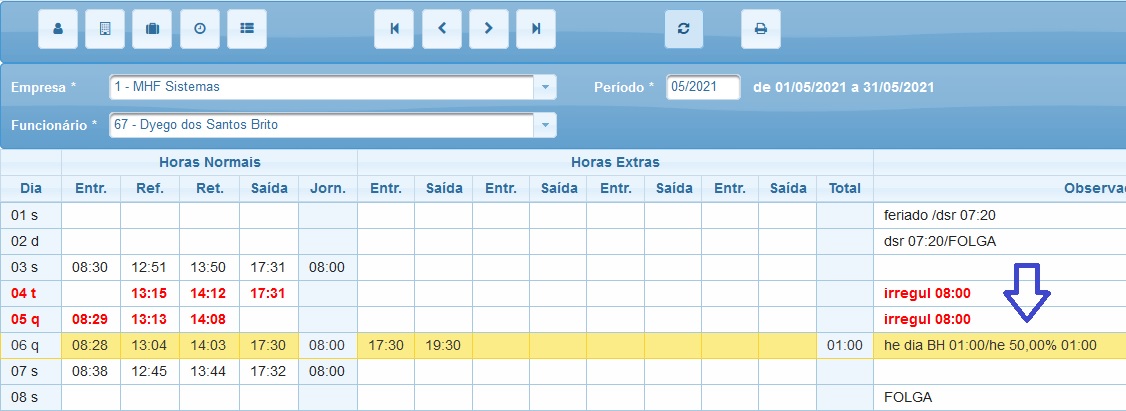Click the company building toolbar icon
This screenshot has width=1126, height=411.
[105, 29]
